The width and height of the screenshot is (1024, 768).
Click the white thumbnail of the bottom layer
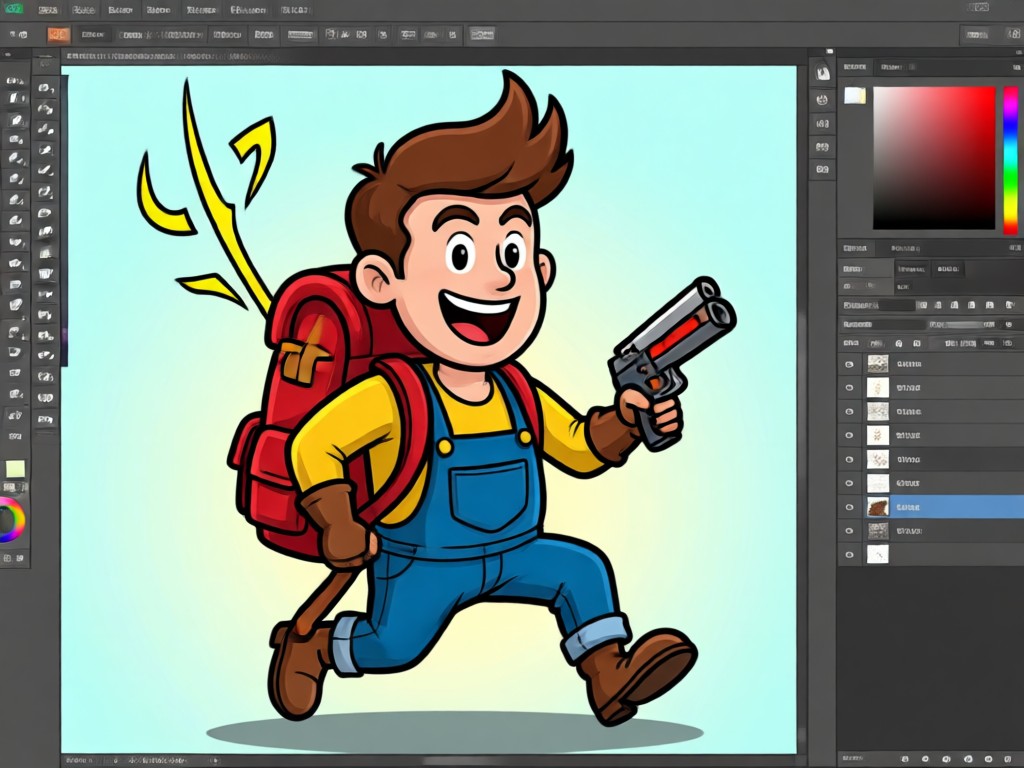click(x=878, y=554)
